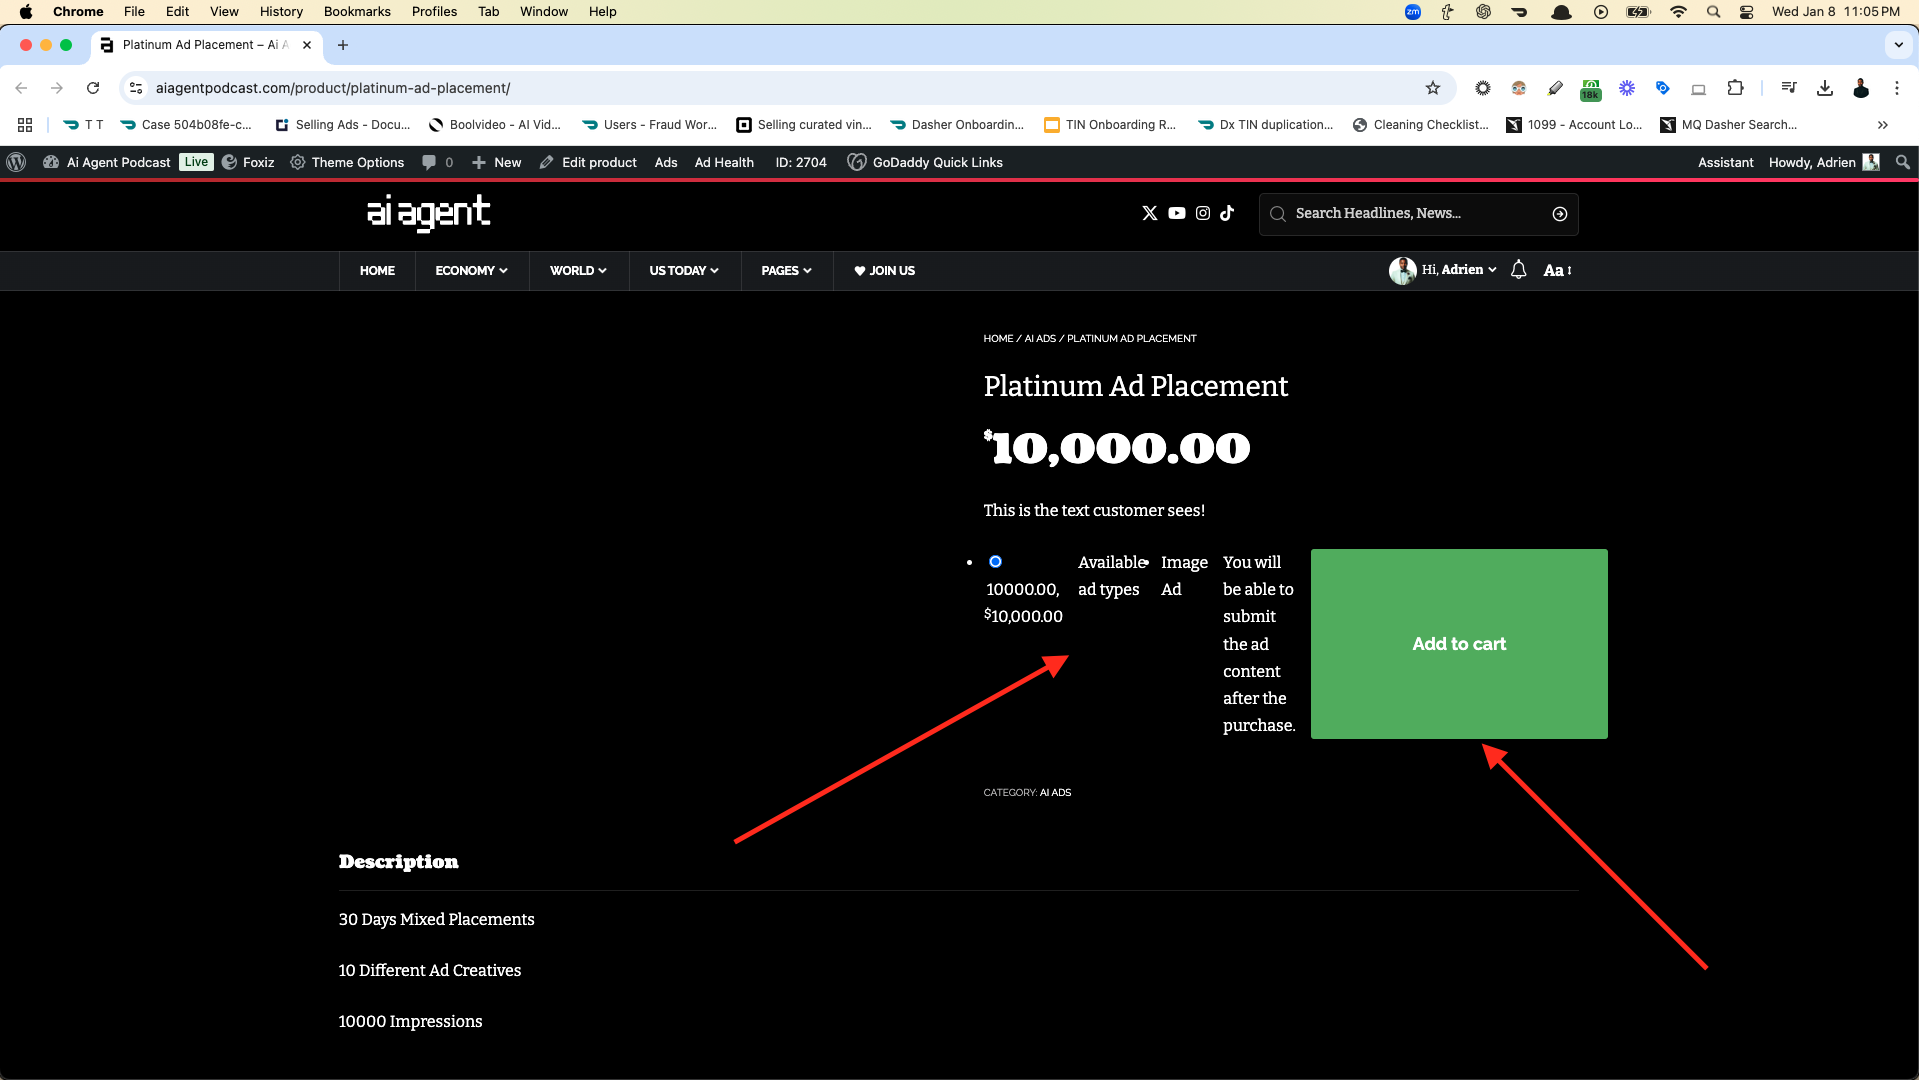The height and width of the screenshot is (1080, 1919).
Task: Show more bookmarks chevron
Action: [x=1882, y=125]
